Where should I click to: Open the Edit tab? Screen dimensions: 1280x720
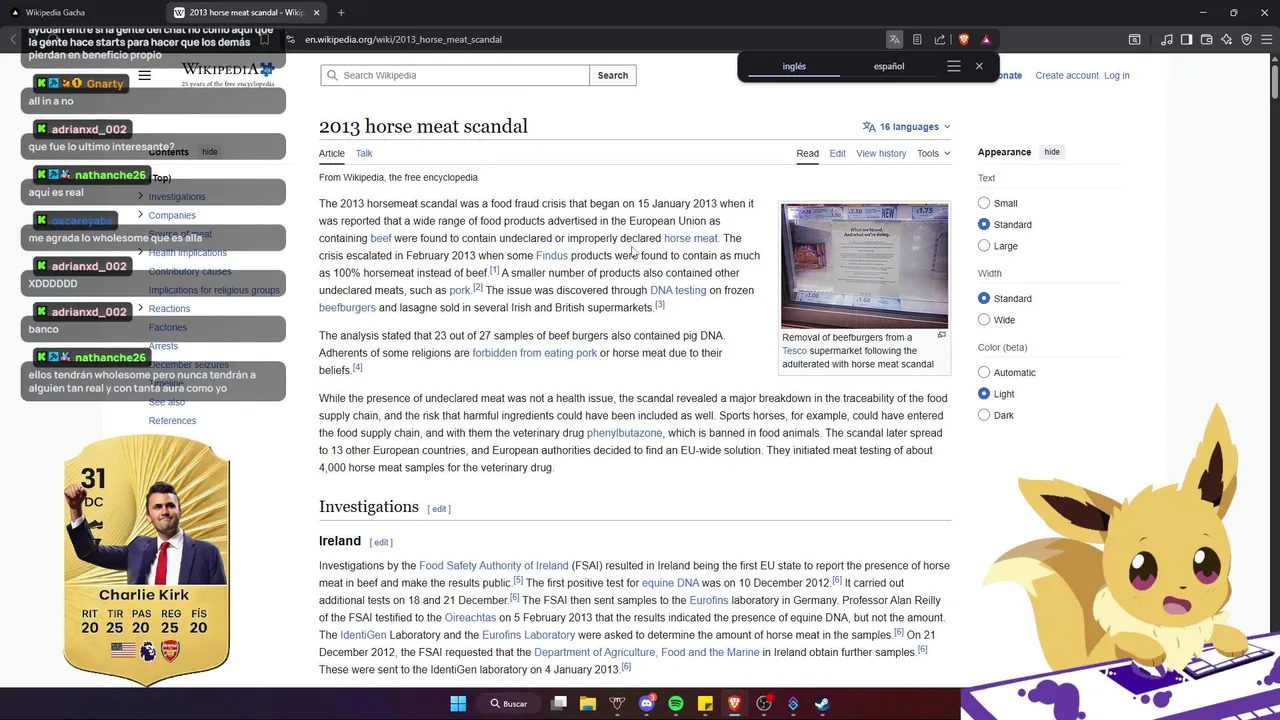coord(837,153)
